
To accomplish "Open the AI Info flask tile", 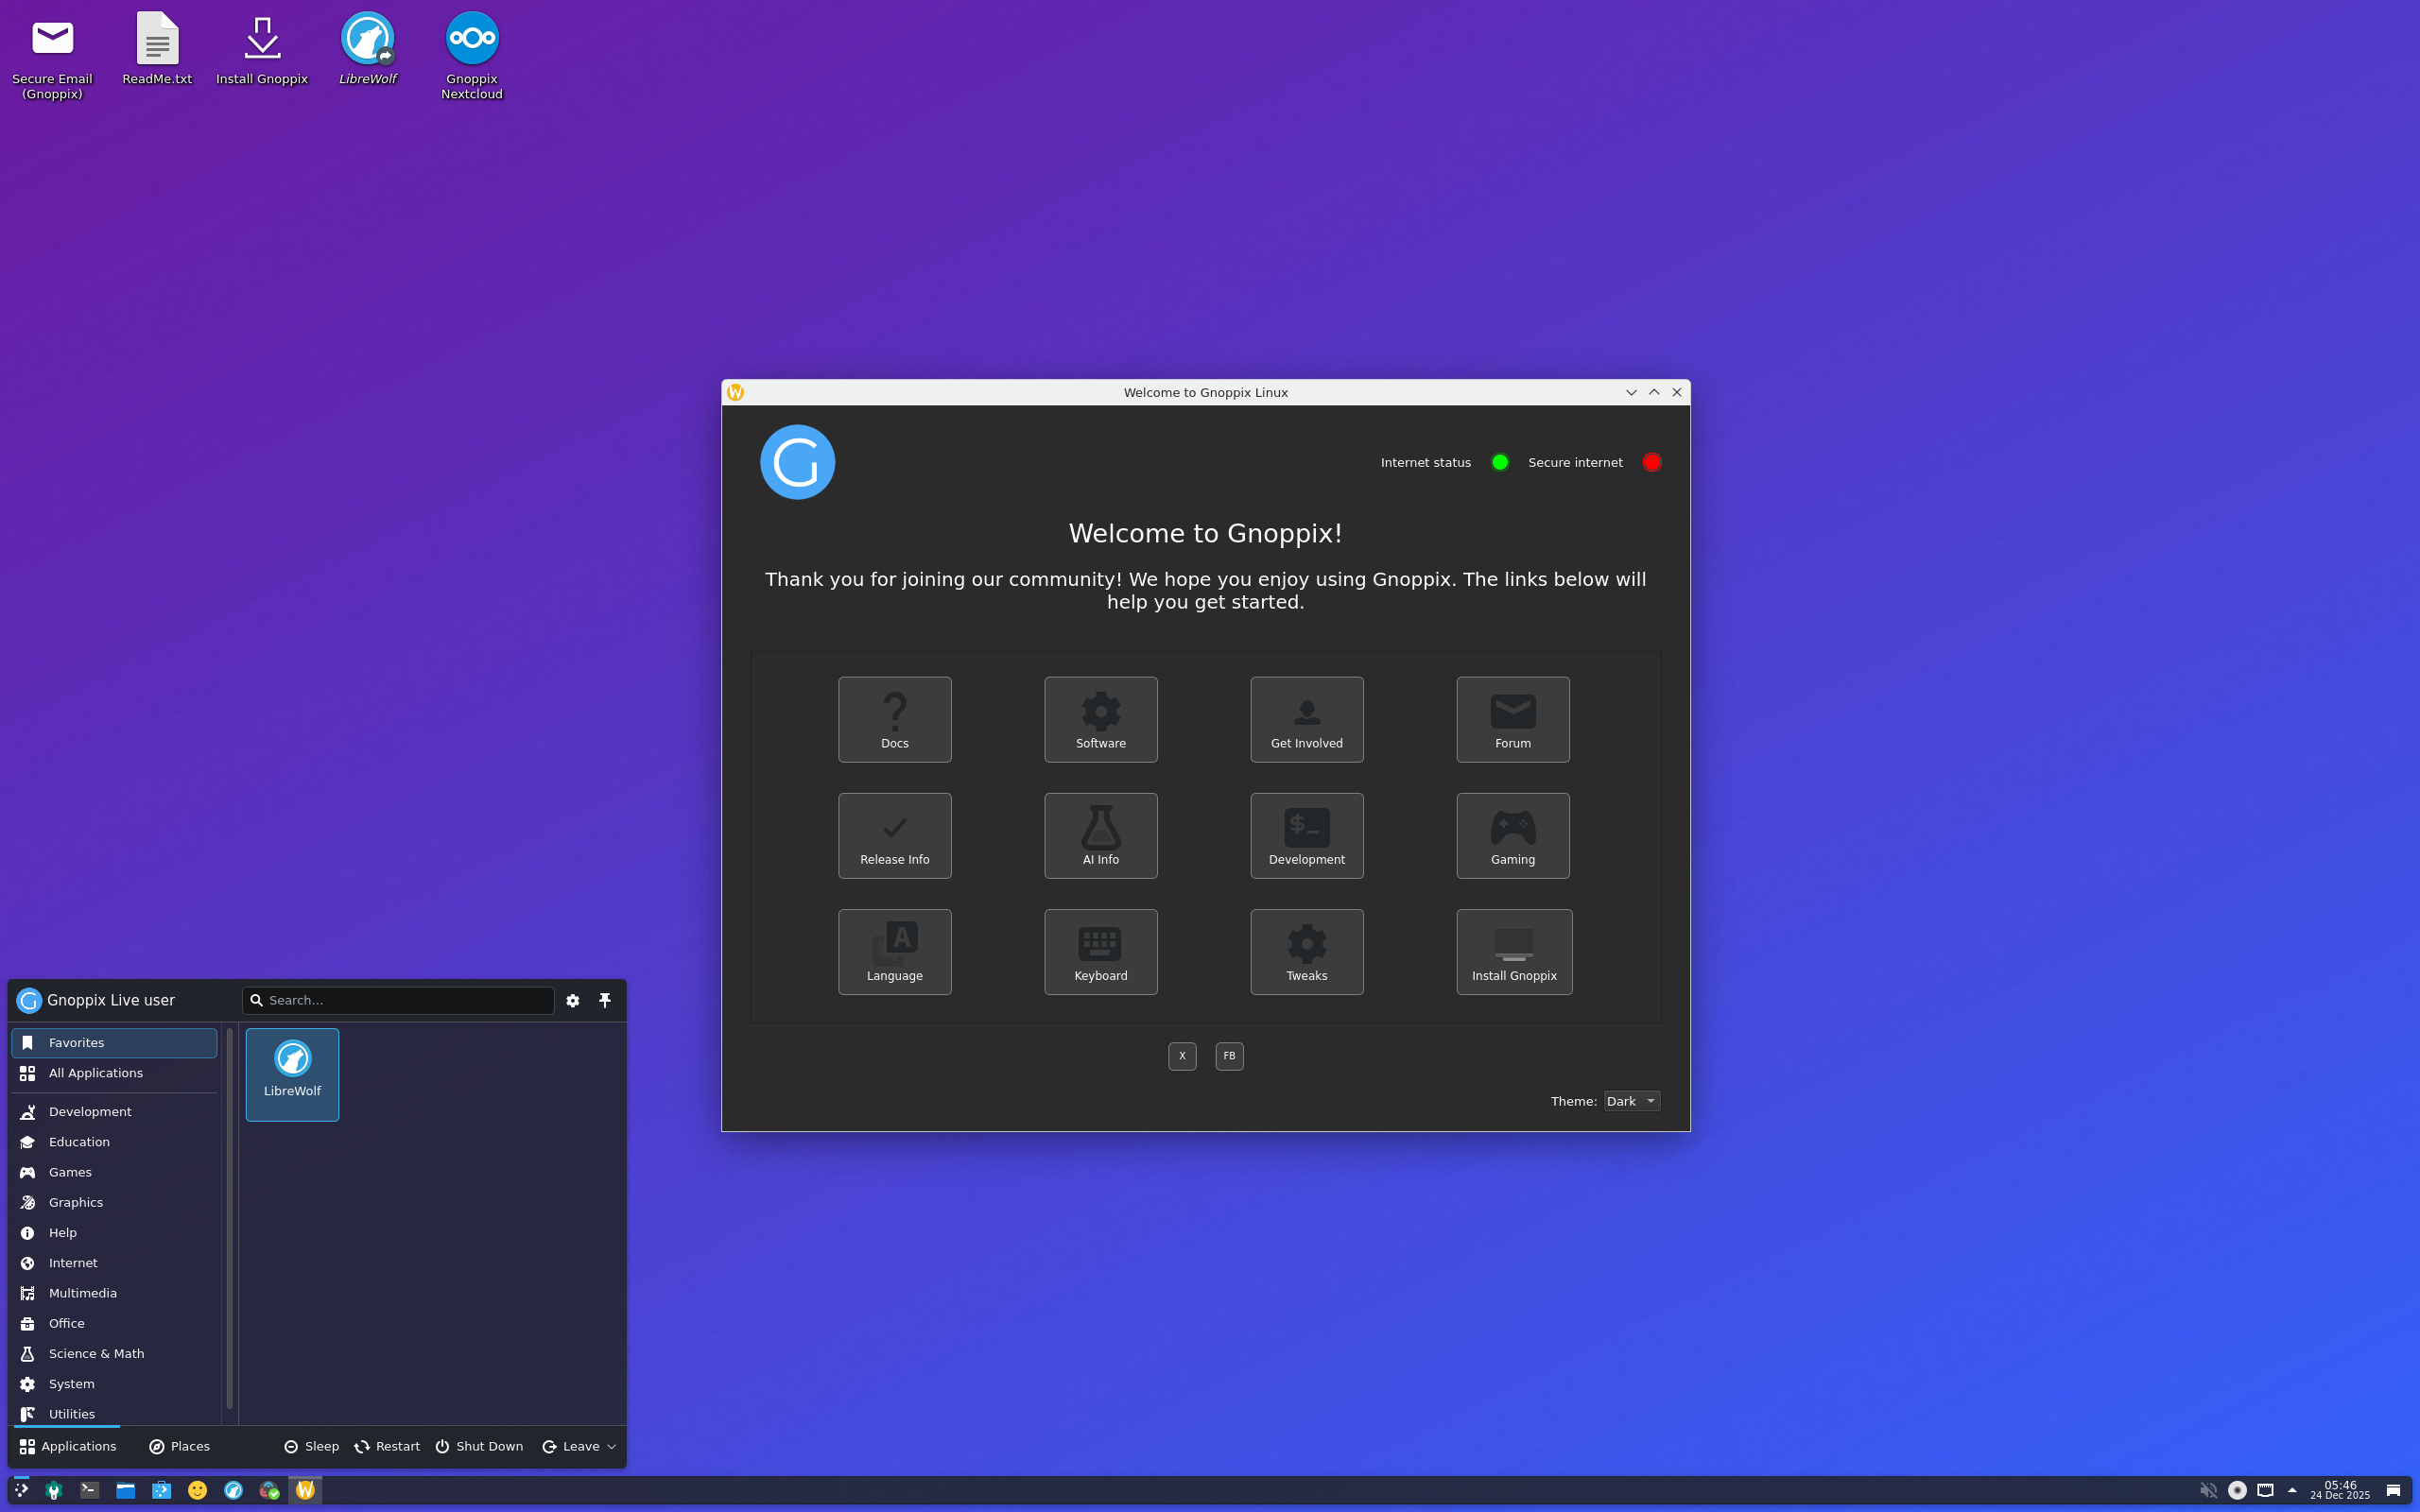I will pyautogui.click(x=1100, y=835).
